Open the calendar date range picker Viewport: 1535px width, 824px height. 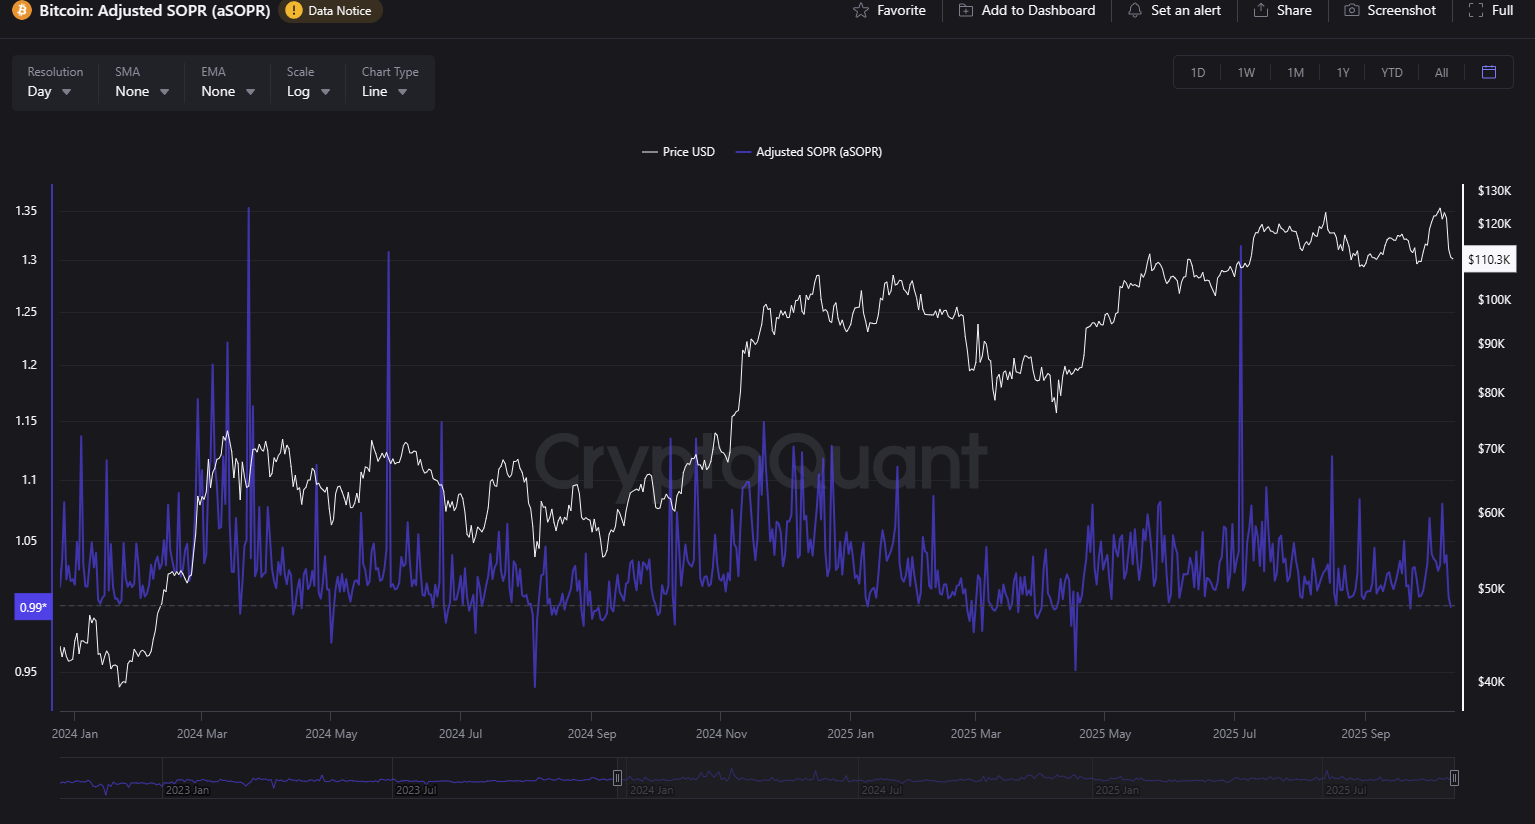coord(1489,72)
